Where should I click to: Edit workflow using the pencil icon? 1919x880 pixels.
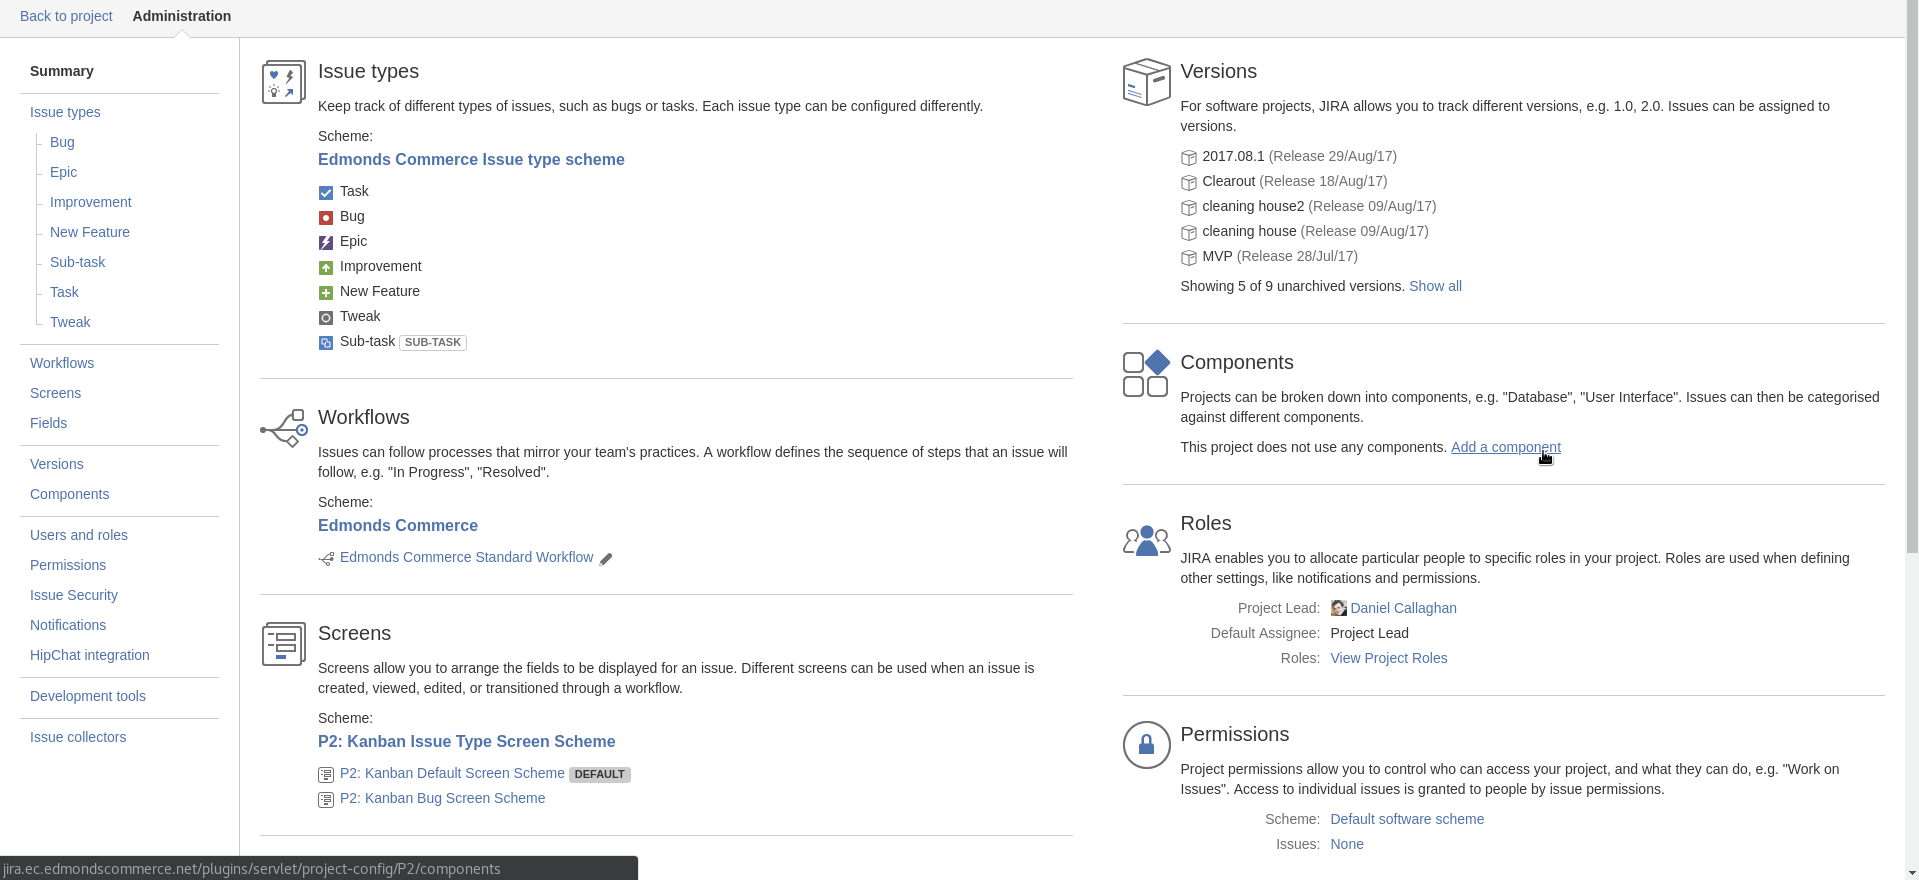point(606,559)
